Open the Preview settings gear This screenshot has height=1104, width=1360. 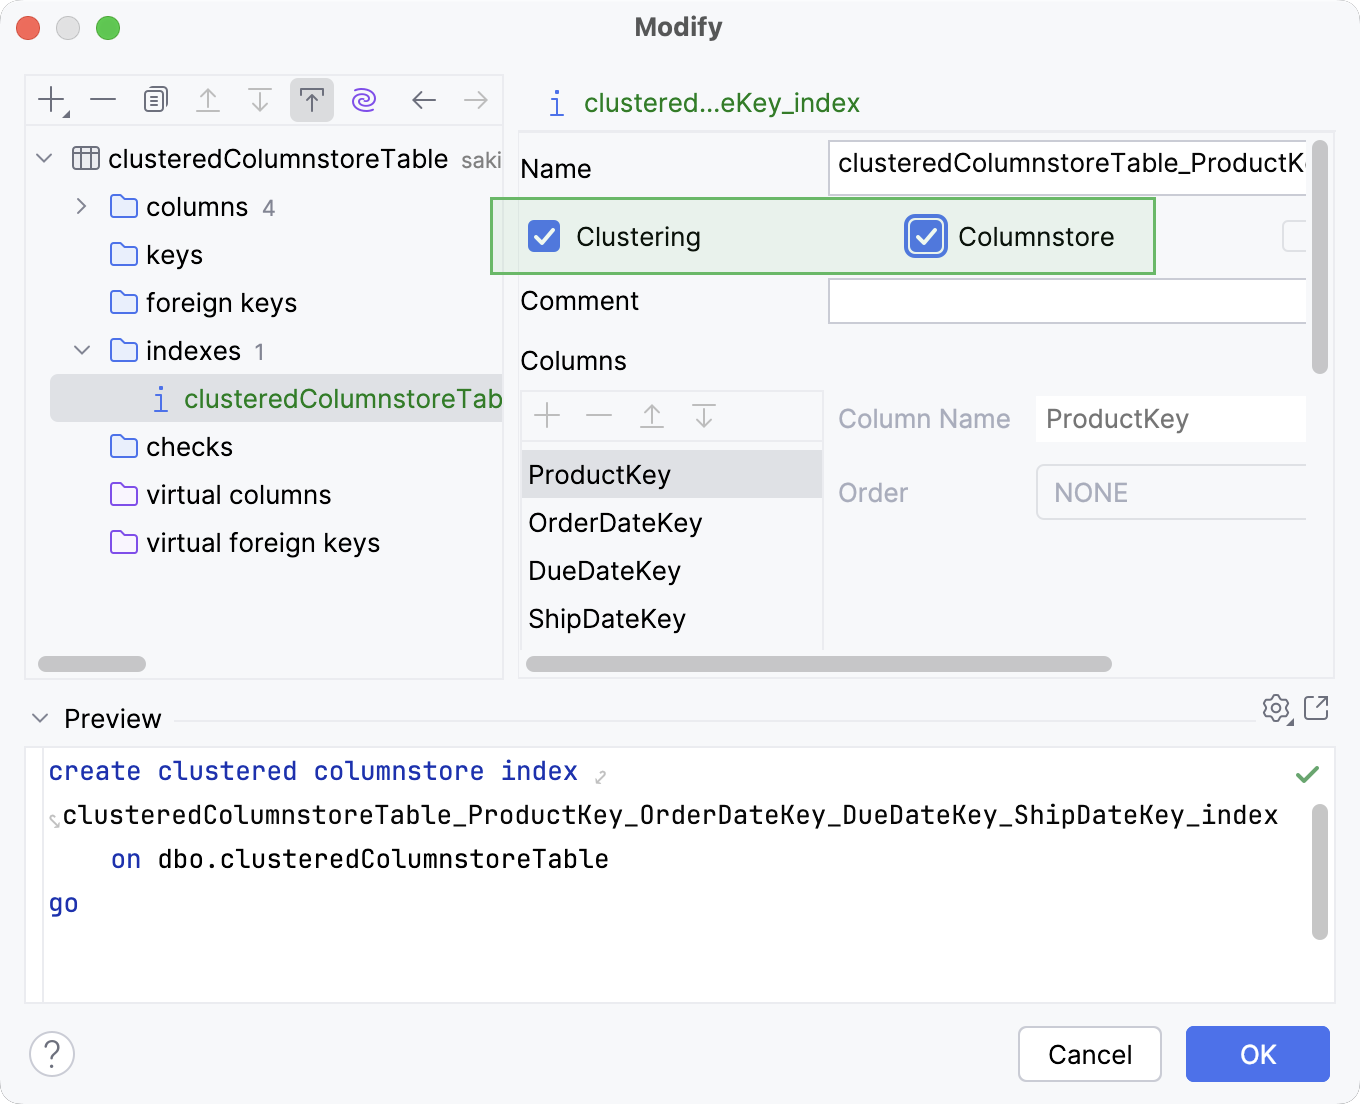point(1276,709)
